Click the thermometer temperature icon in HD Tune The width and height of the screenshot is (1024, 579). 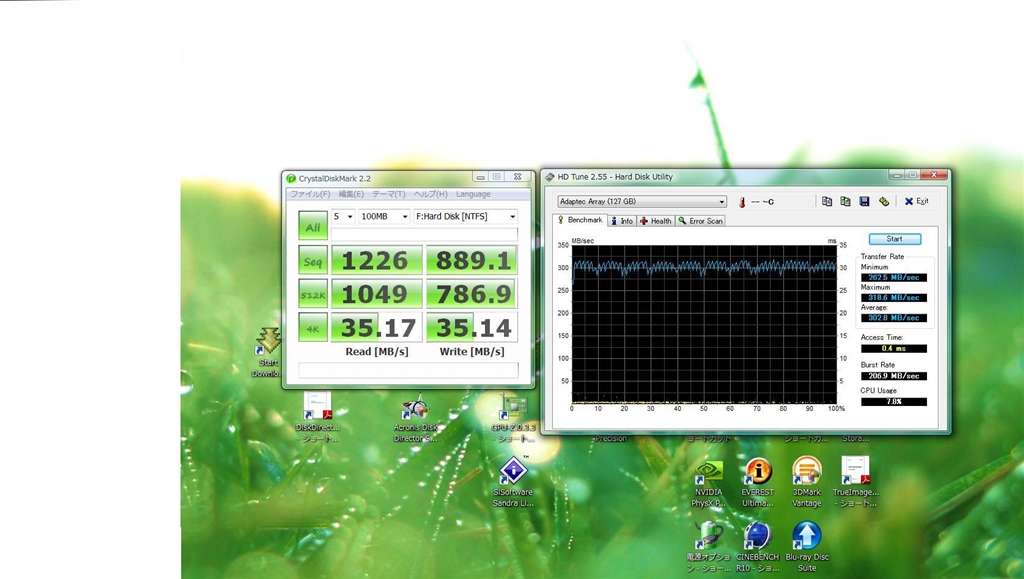coord(742,202)
